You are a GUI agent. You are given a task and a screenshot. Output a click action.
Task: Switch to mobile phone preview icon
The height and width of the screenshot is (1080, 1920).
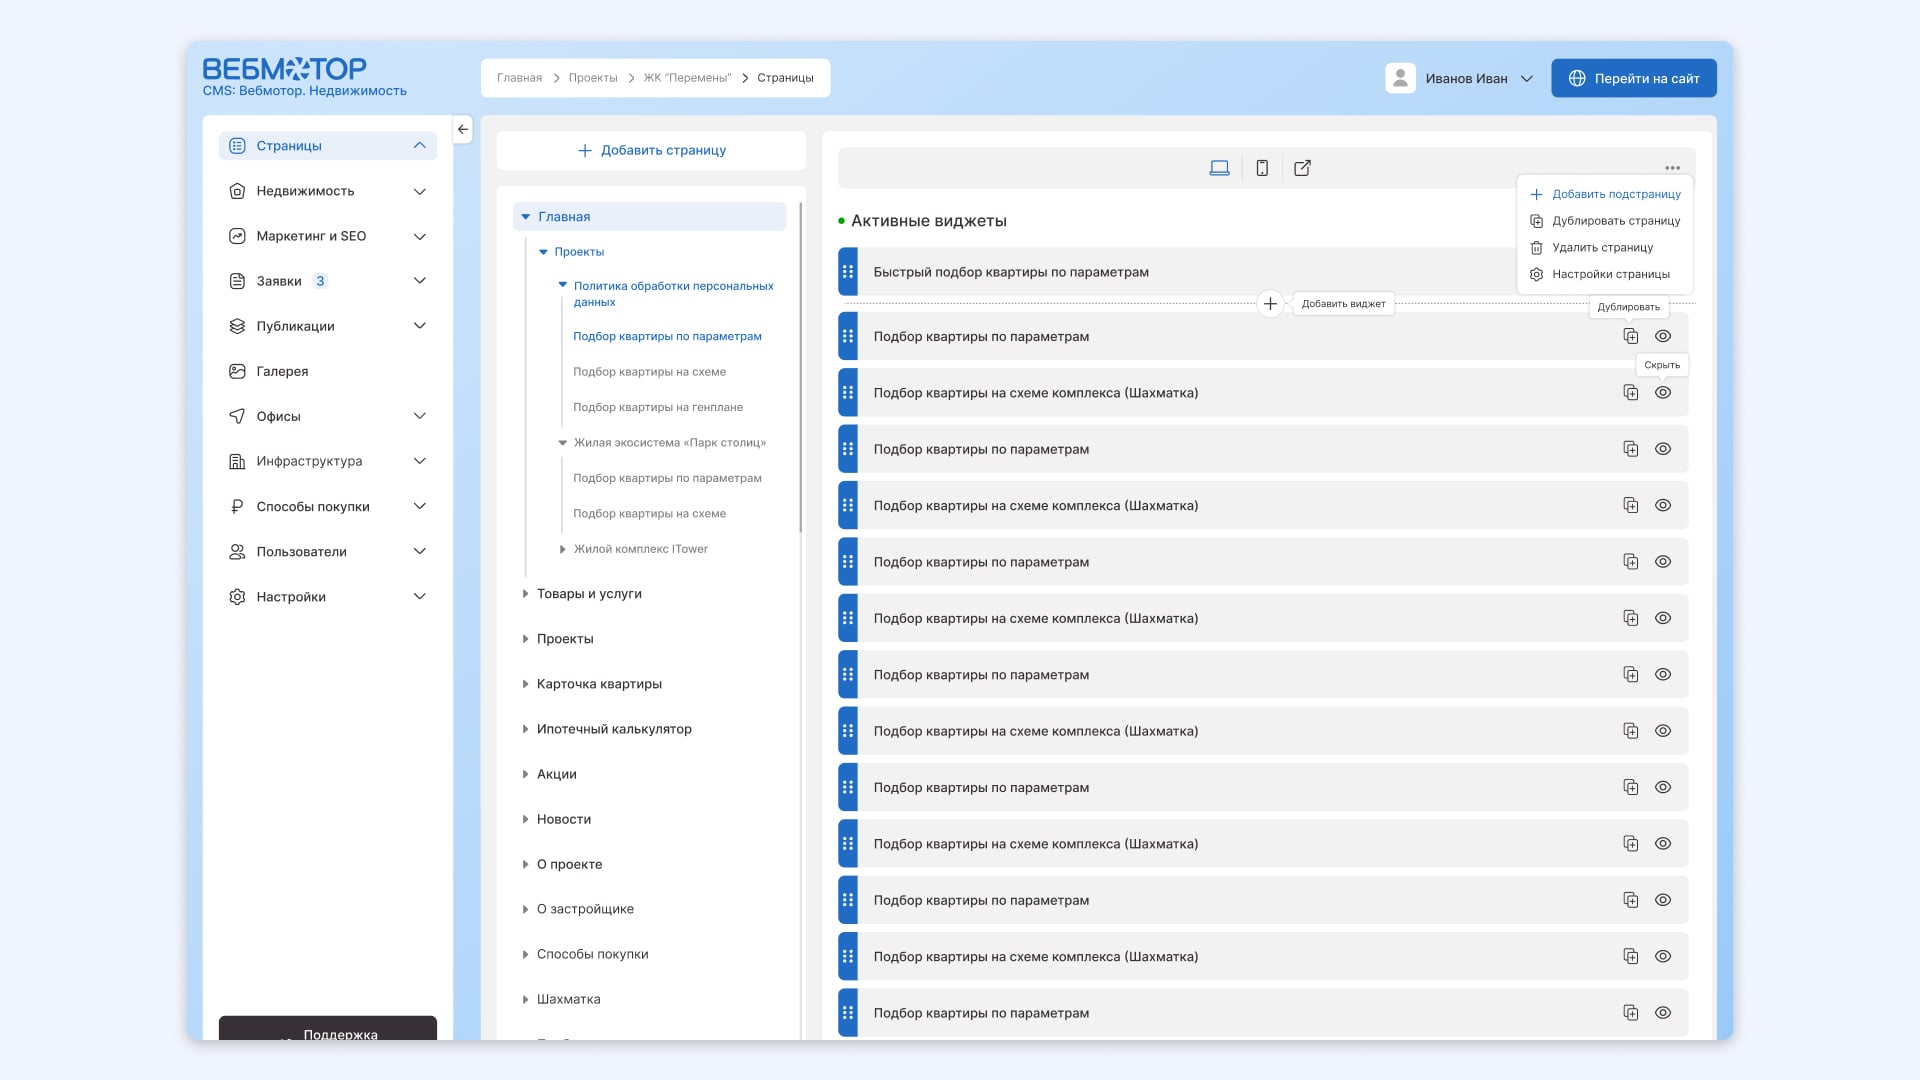1262,168
